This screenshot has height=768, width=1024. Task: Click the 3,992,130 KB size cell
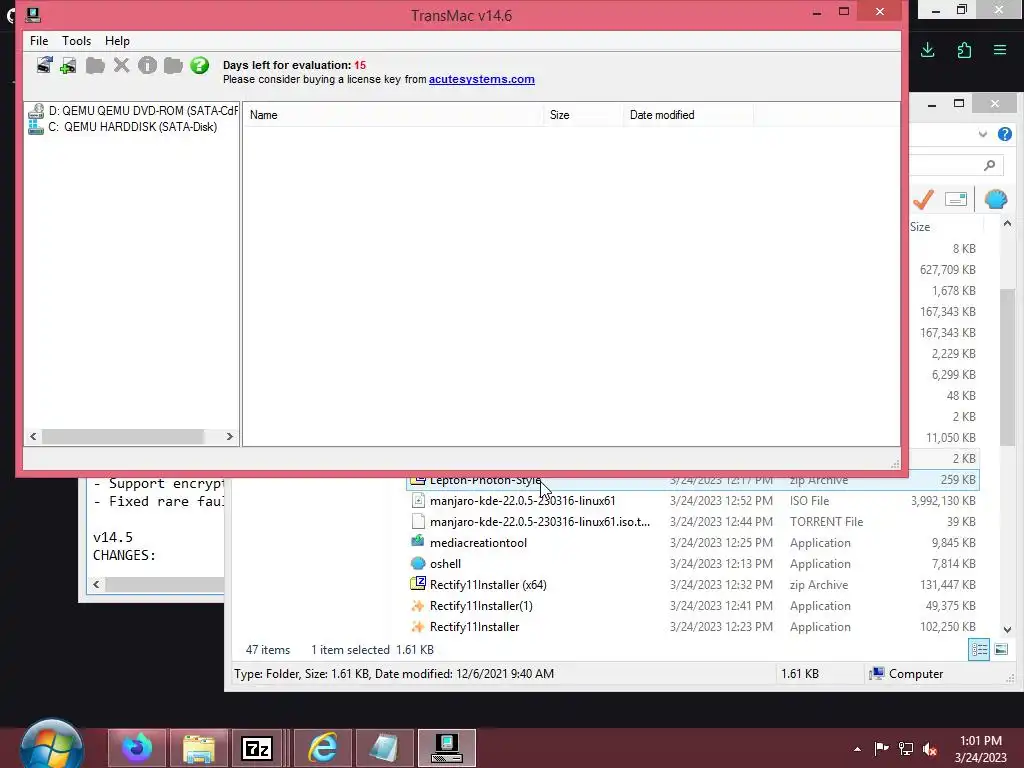pyautogui.click(x=943, y=501)
